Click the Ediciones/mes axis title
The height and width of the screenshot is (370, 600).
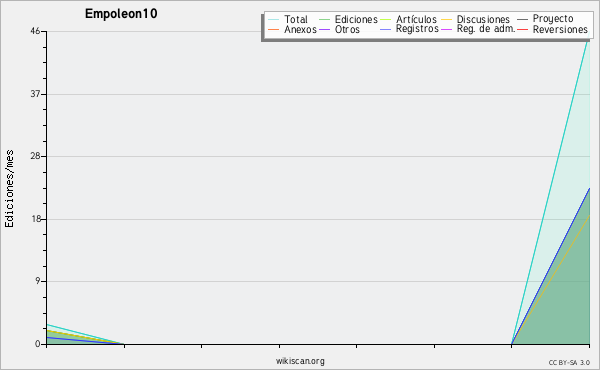(9, 189)
